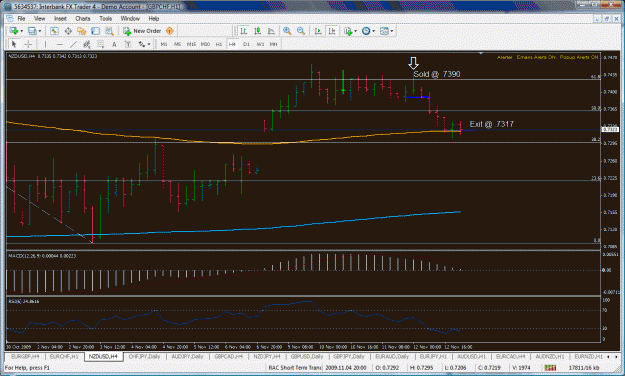The image size is (625, 376).
Task: Switch to Bar Chart display
Action: [244, 31]
